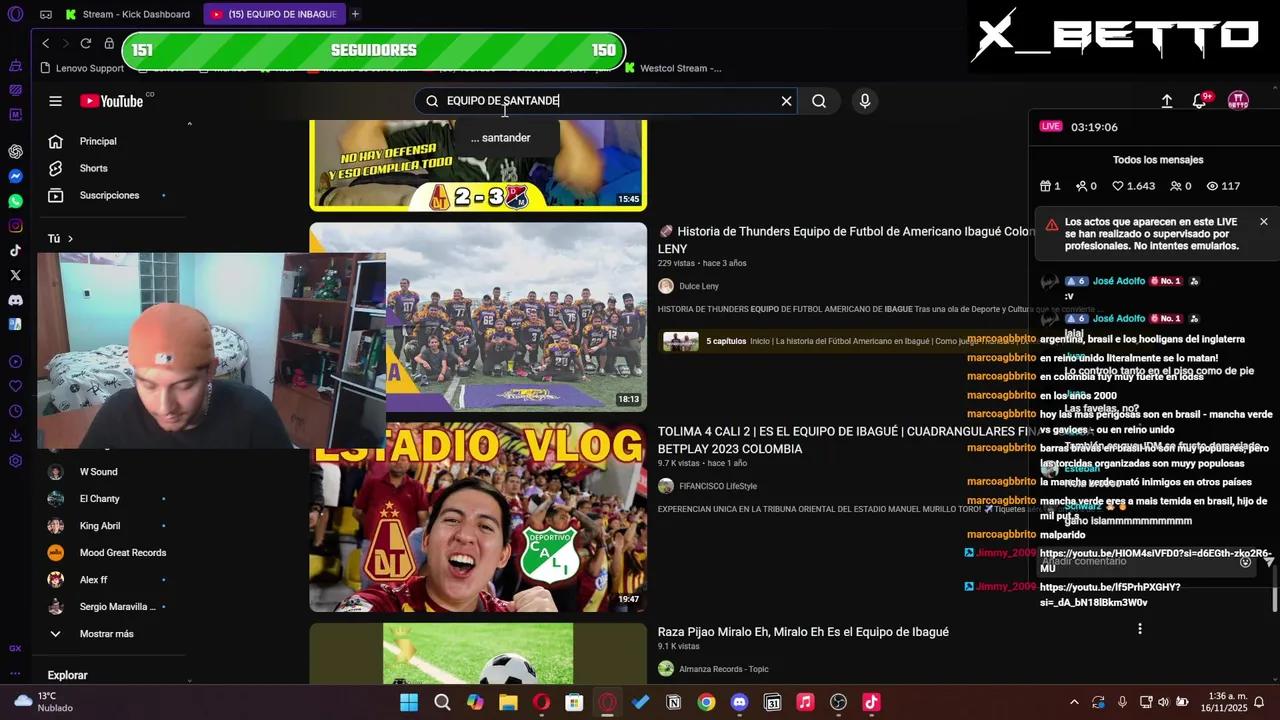Click the YouTube search input field
Screen dimensions: 1280x720
(x=605, y=101)
